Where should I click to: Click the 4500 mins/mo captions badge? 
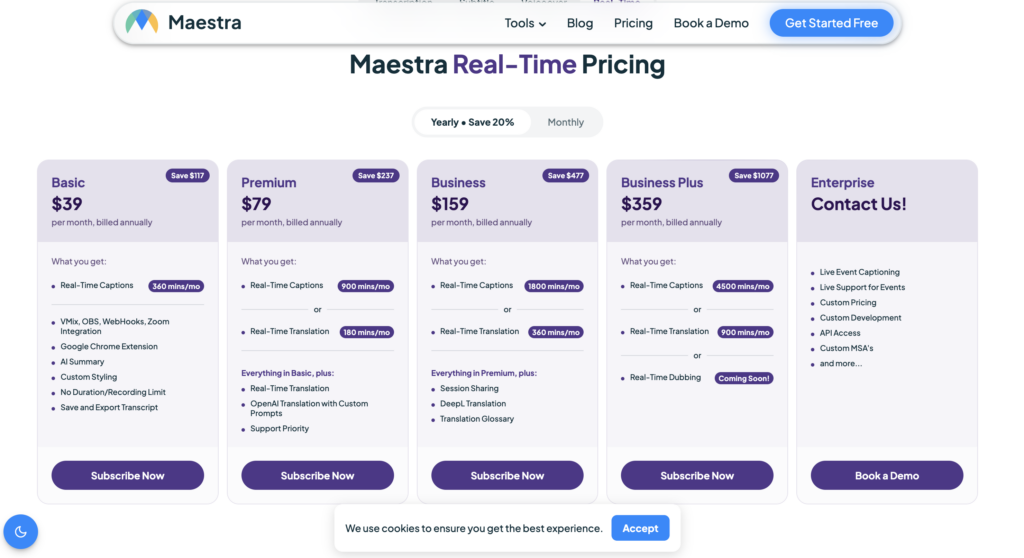point(743,286)
